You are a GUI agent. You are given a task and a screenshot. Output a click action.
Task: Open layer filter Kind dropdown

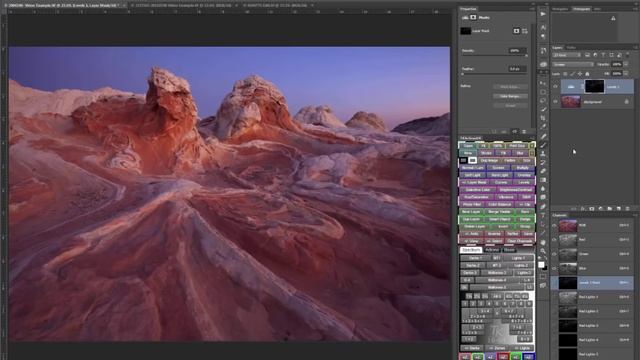tap(567, 55)
